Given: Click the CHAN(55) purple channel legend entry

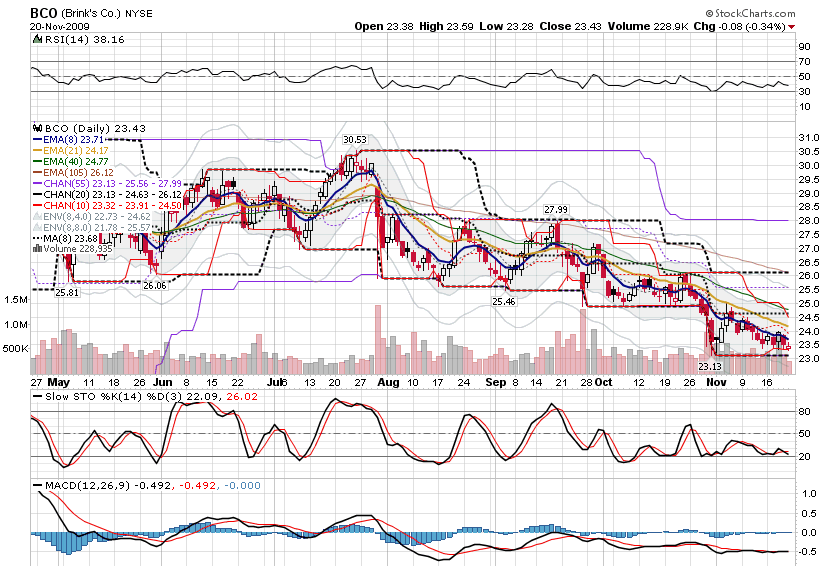Looking at the screenshot, I should click(x=107, y=184).
